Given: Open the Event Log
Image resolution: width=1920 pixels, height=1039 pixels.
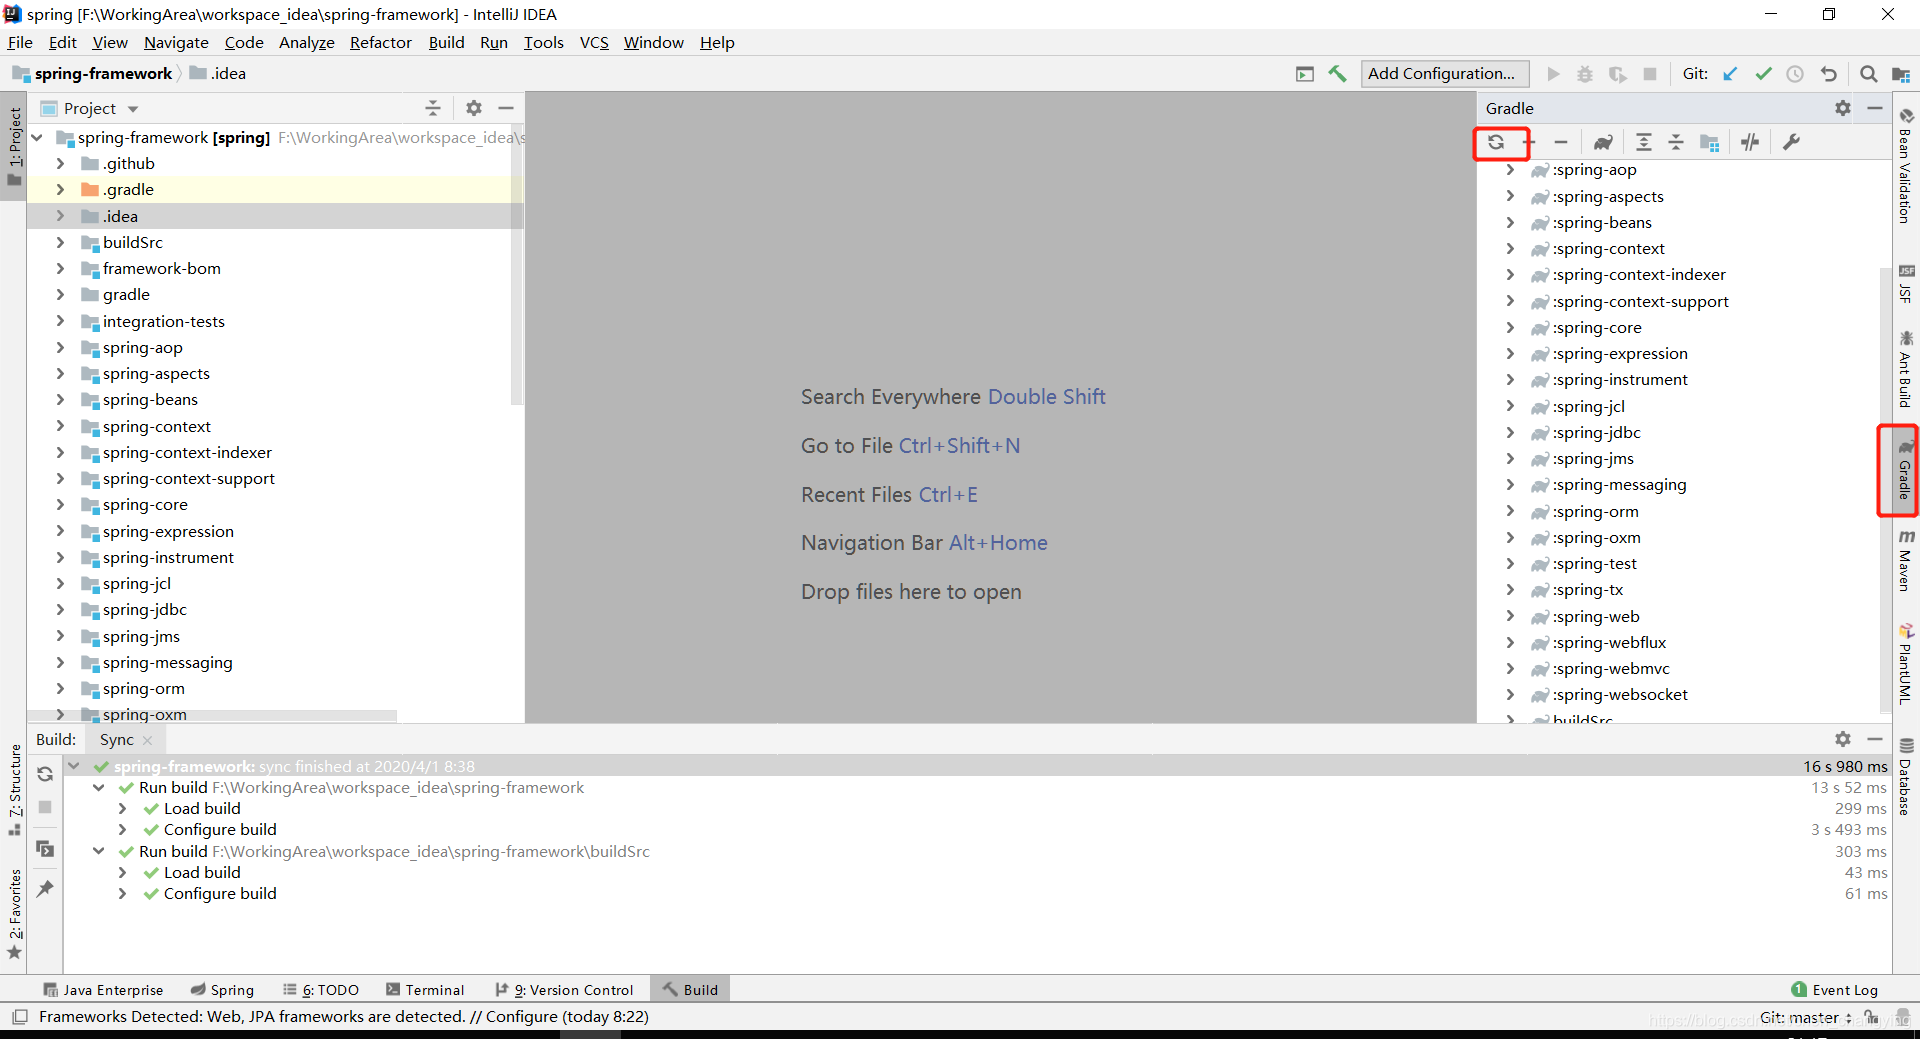Looking at the screenshot, I should pyautogui.click(x=1834, y=990).
